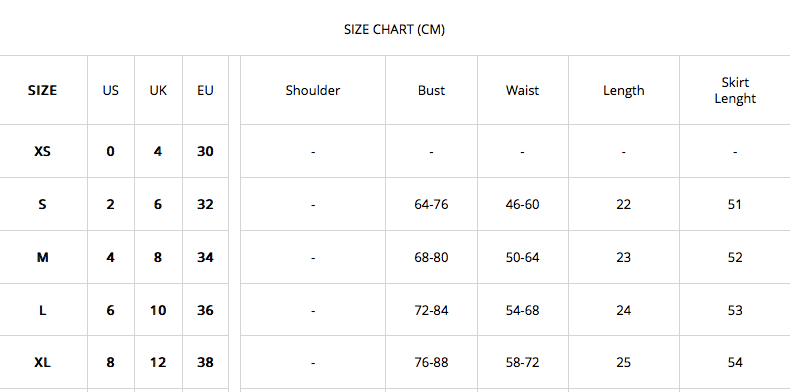
Task: Click EU size 30 cell
Action: pyautogui.click(x=205, y=151)
